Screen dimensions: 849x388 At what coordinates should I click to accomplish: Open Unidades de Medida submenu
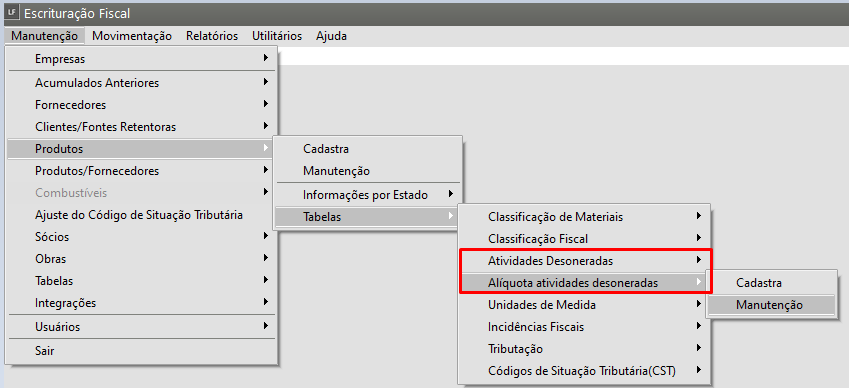tap(585, 305)
